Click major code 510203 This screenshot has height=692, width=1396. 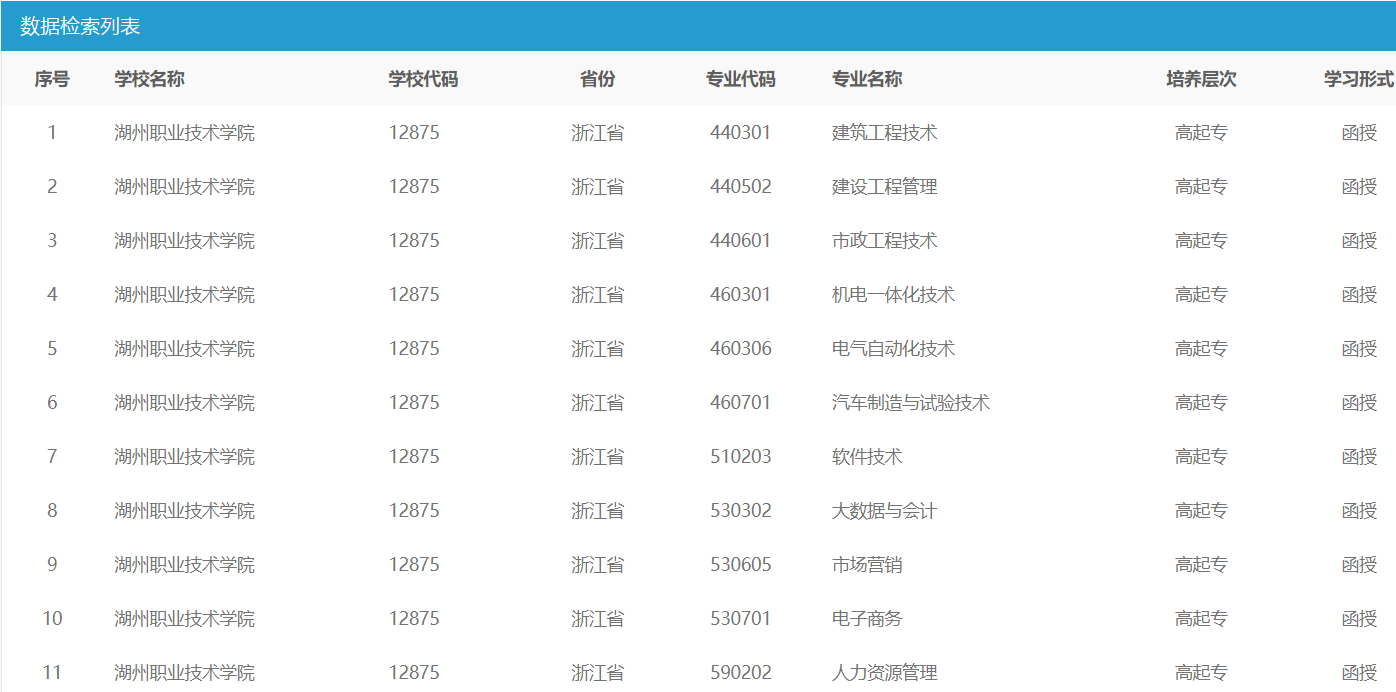pos(741,457)
